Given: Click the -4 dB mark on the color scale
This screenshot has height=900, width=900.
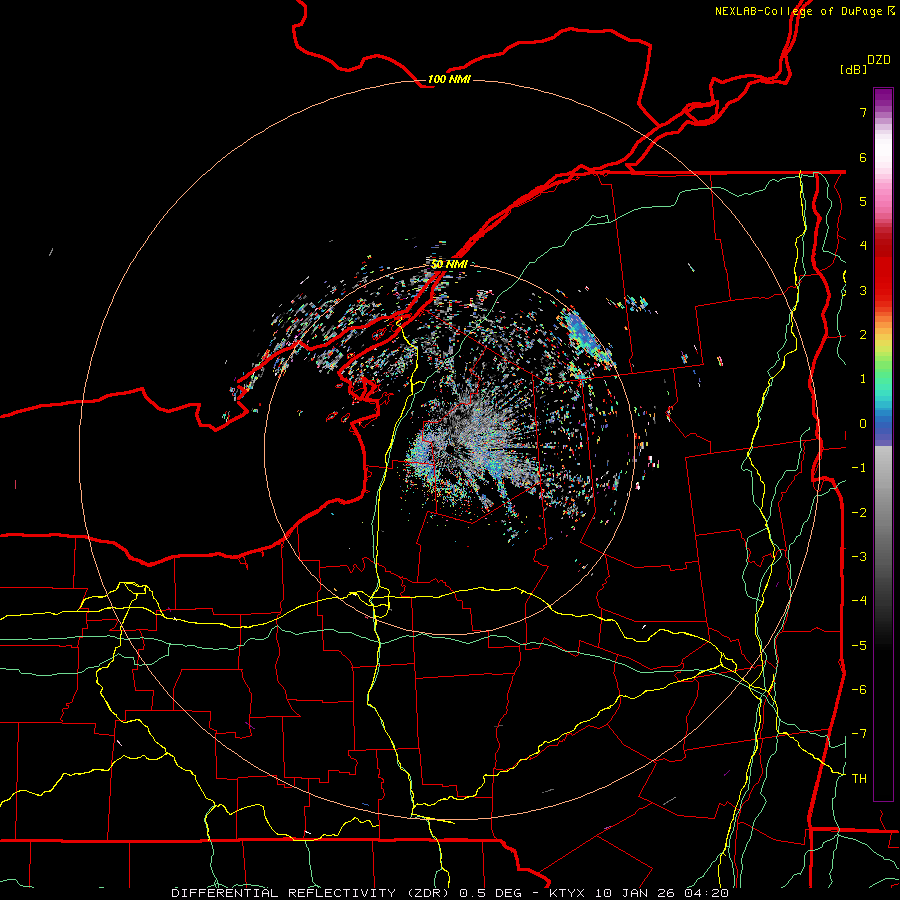Looking at the screenshot, I should [x=859, y=600].
